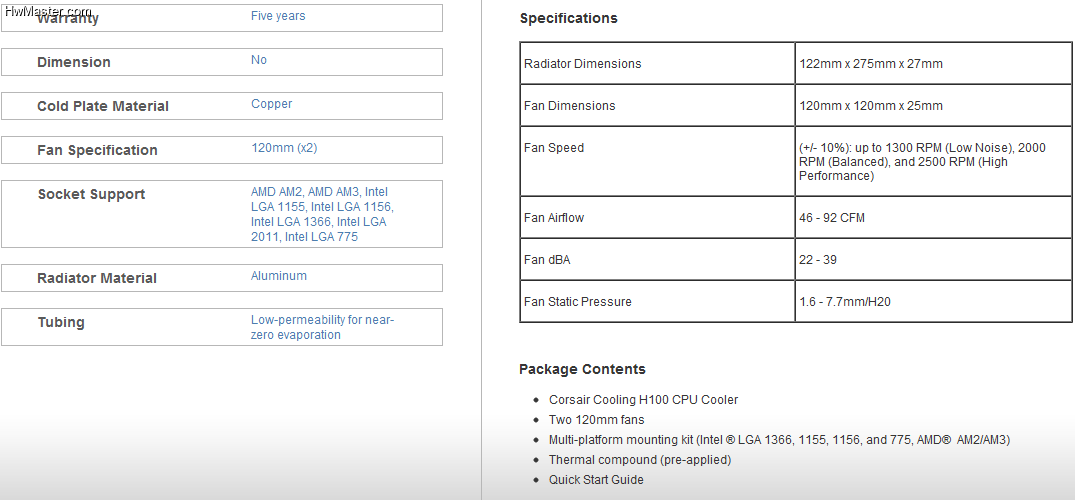Click the Specifications section heading
1075x500 pixels.
coord(568,19)
